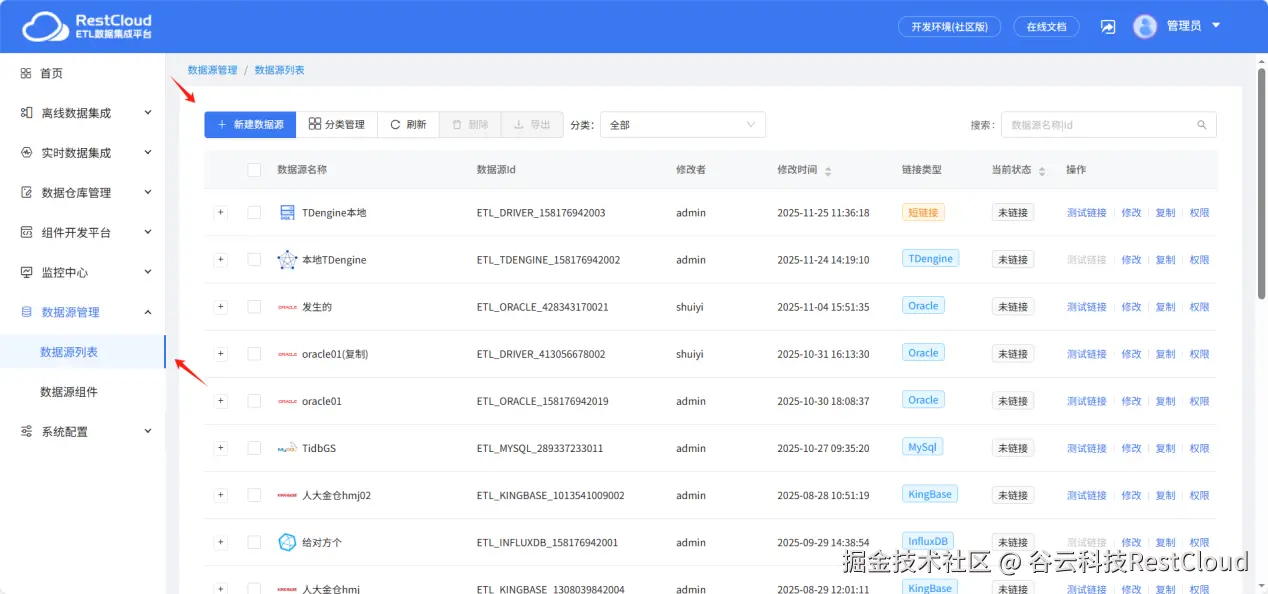Check the checkbox for TDengine本地 row
Image resolution: width=1268 pixels, height=594 pixels.
pos(253,212)
